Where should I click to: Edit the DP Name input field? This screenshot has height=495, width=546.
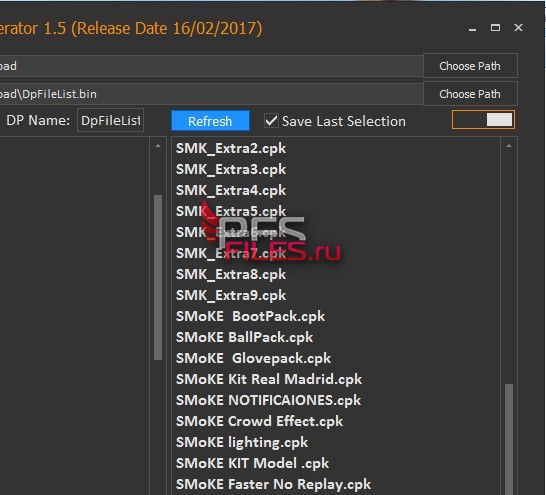110,120
